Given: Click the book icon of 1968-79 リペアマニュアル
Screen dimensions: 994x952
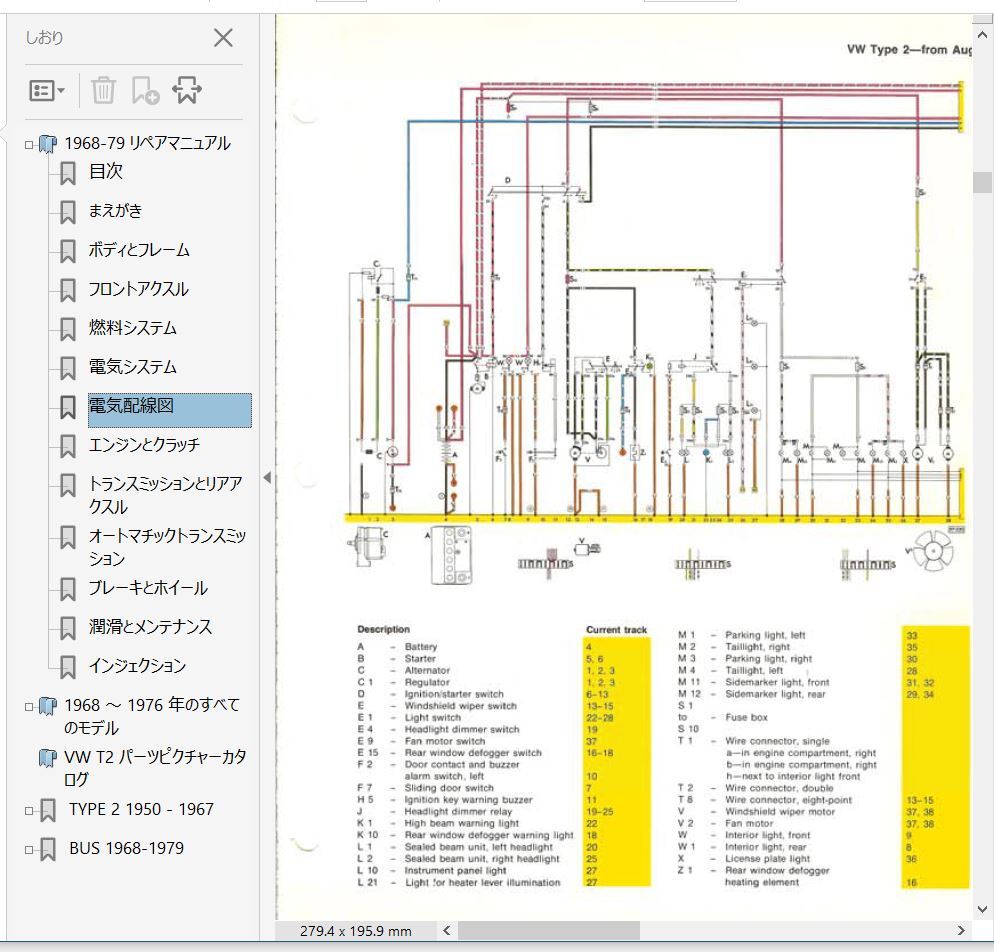Looking at the screenshot, I should coord(48,145).
